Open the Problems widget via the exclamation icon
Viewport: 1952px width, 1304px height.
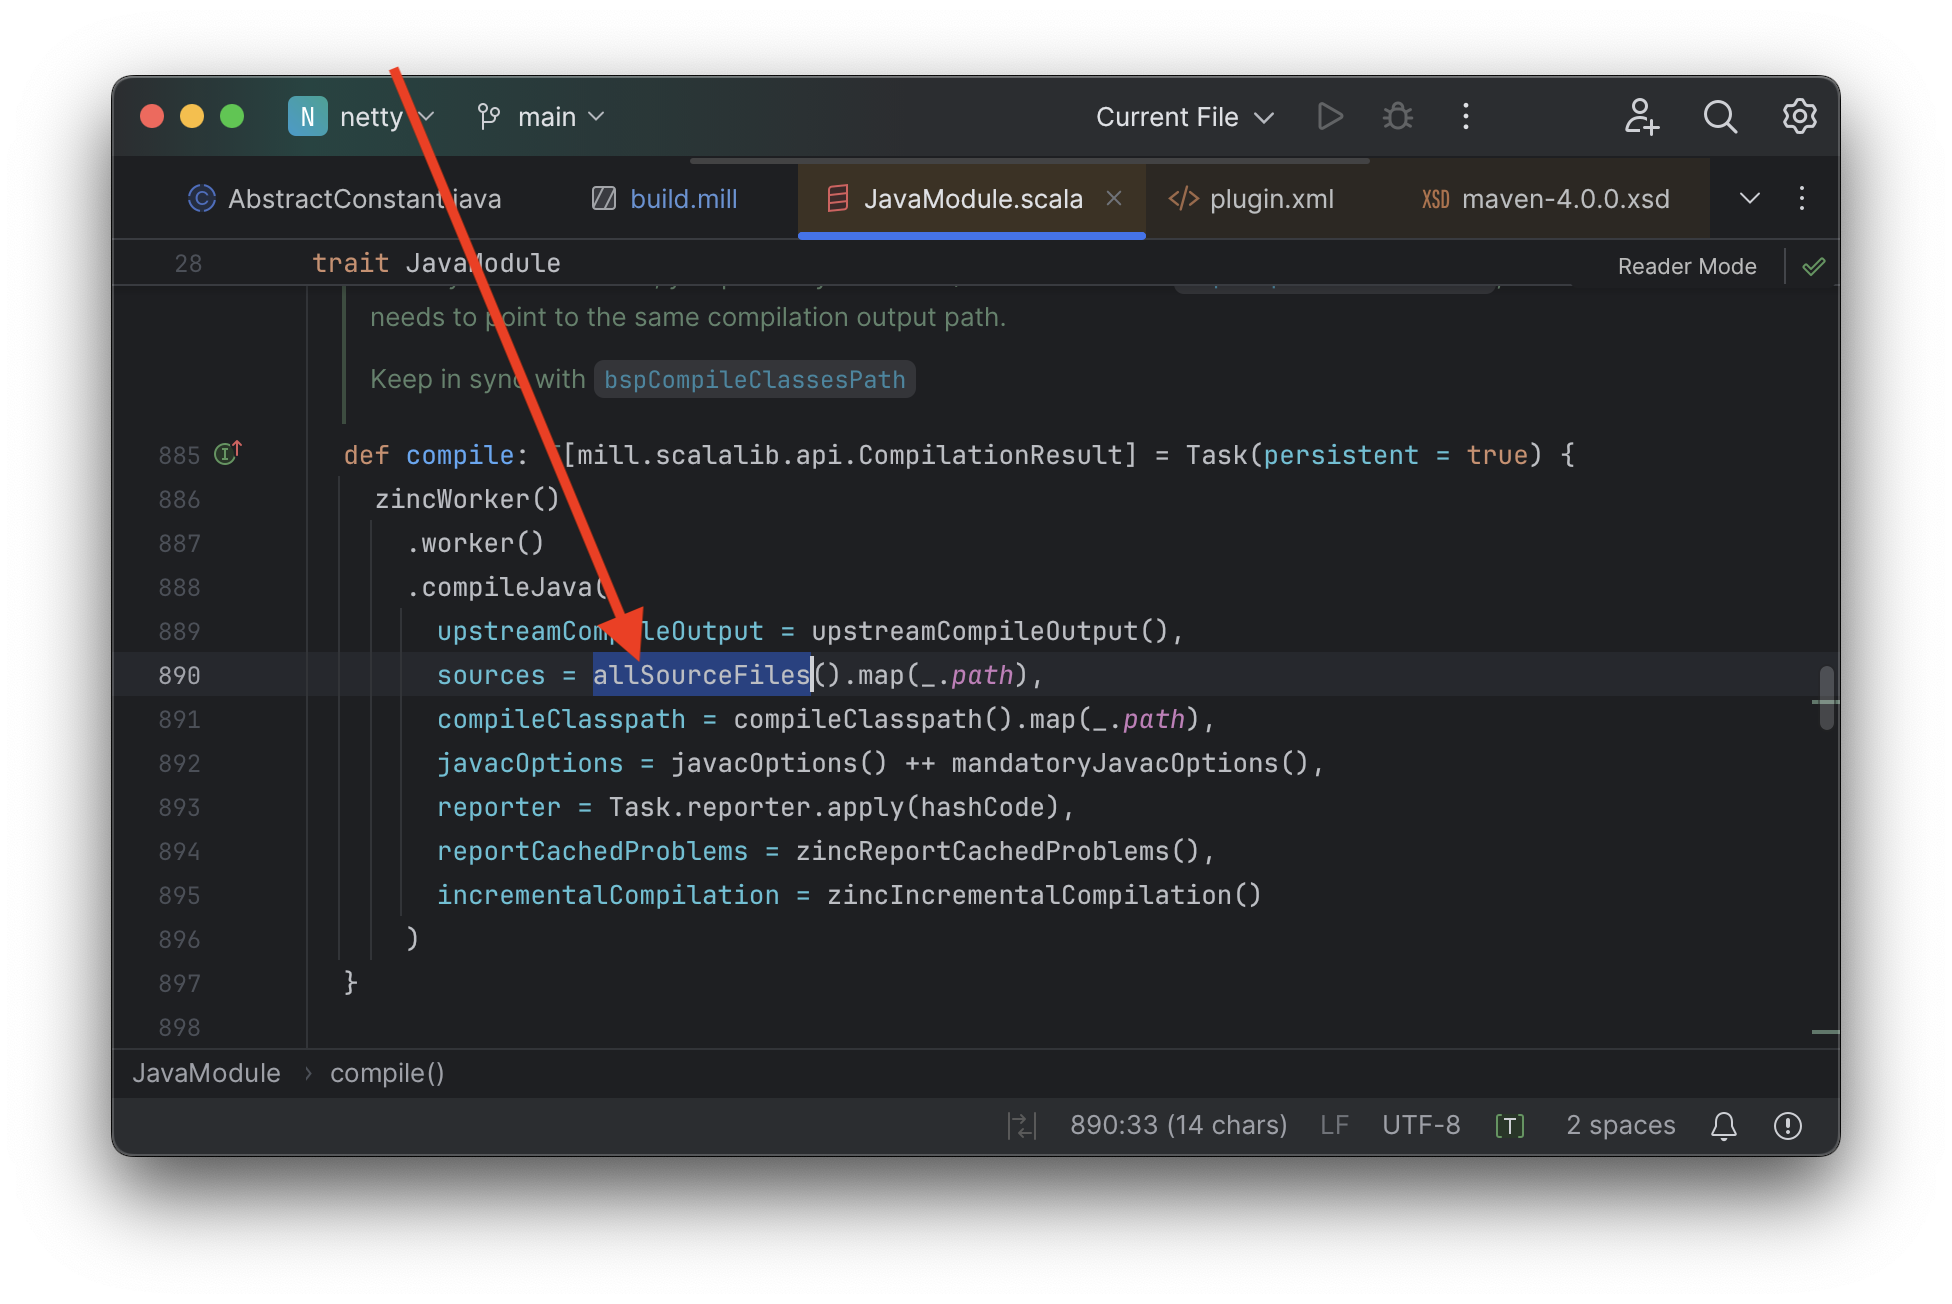(1788, 1125)
